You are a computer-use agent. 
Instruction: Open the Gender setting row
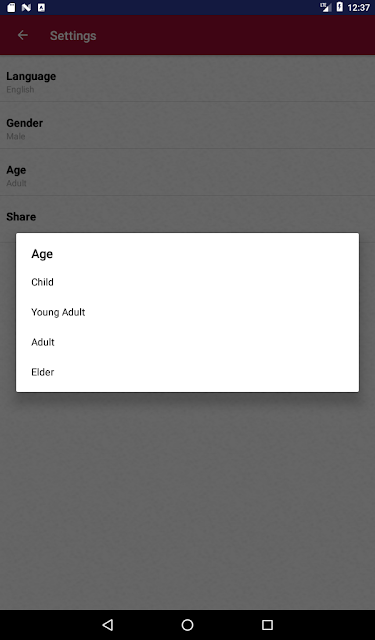(x=187, y=125)
